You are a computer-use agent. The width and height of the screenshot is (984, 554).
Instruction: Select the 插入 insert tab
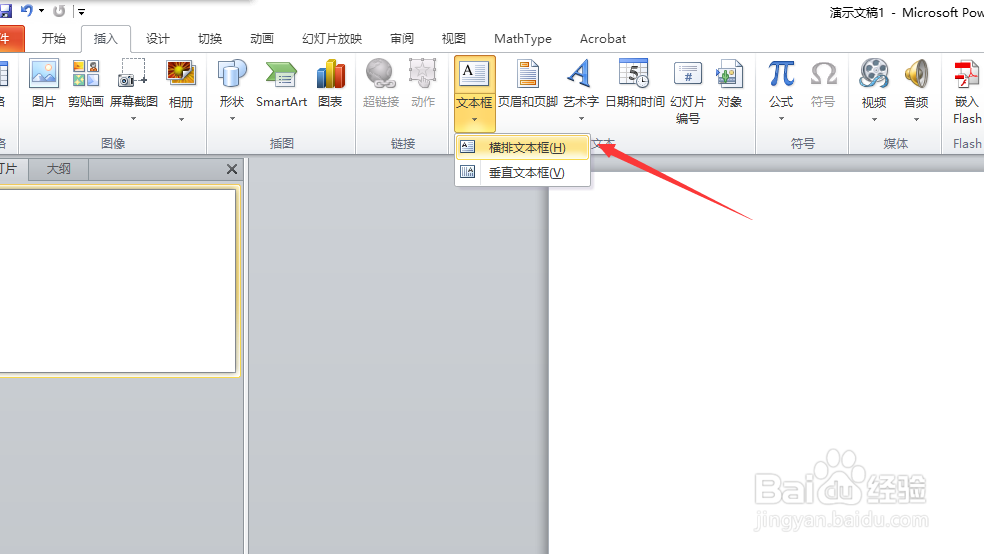click(x=105, y=39)
